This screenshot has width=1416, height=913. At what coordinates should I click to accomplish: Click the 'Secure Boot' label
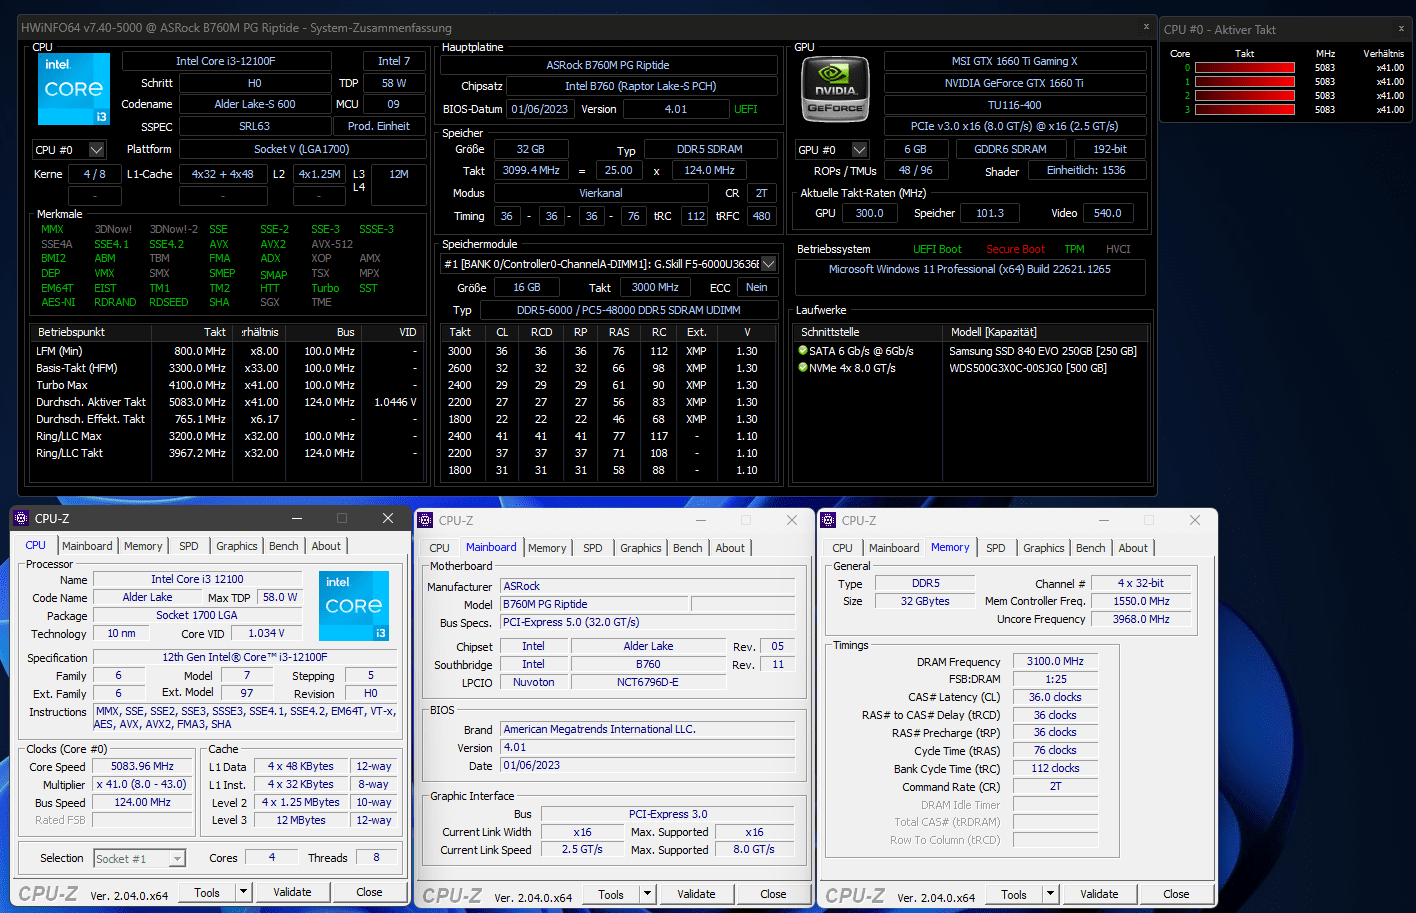[x=1015, y=249]
